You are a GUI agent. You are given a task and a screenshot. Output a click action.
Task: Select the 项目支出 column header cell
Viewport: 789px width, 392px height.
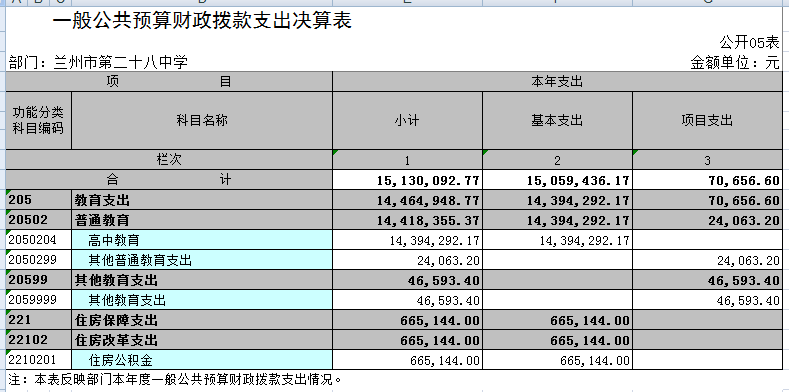707,120
